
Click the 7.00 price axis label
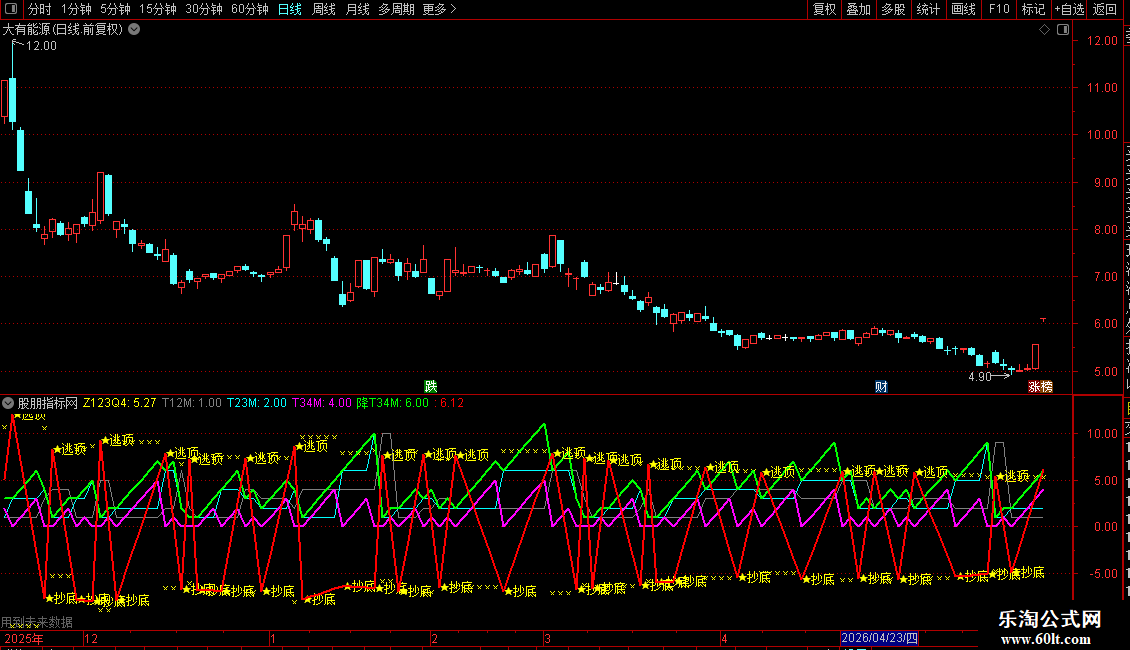click(x=1105, y=277)
